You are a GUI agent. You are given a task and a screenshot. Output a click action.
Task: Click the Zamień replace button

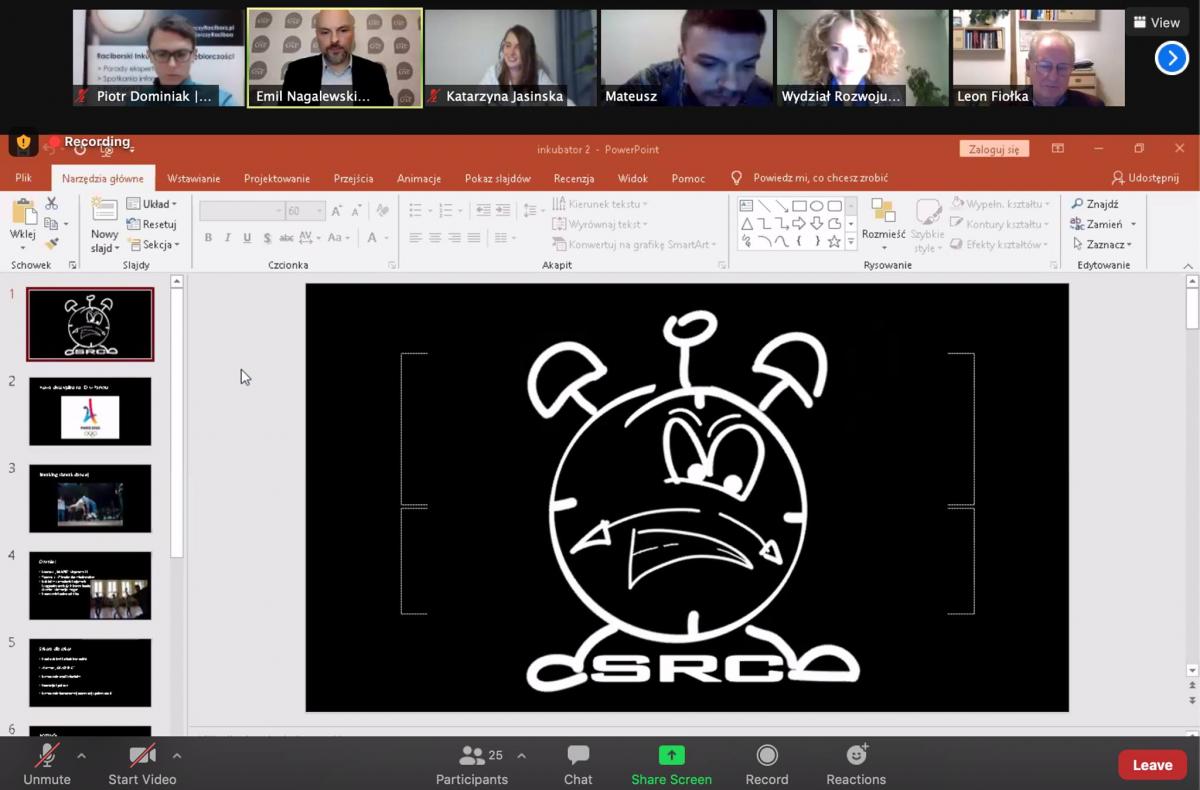point(1096,224)
